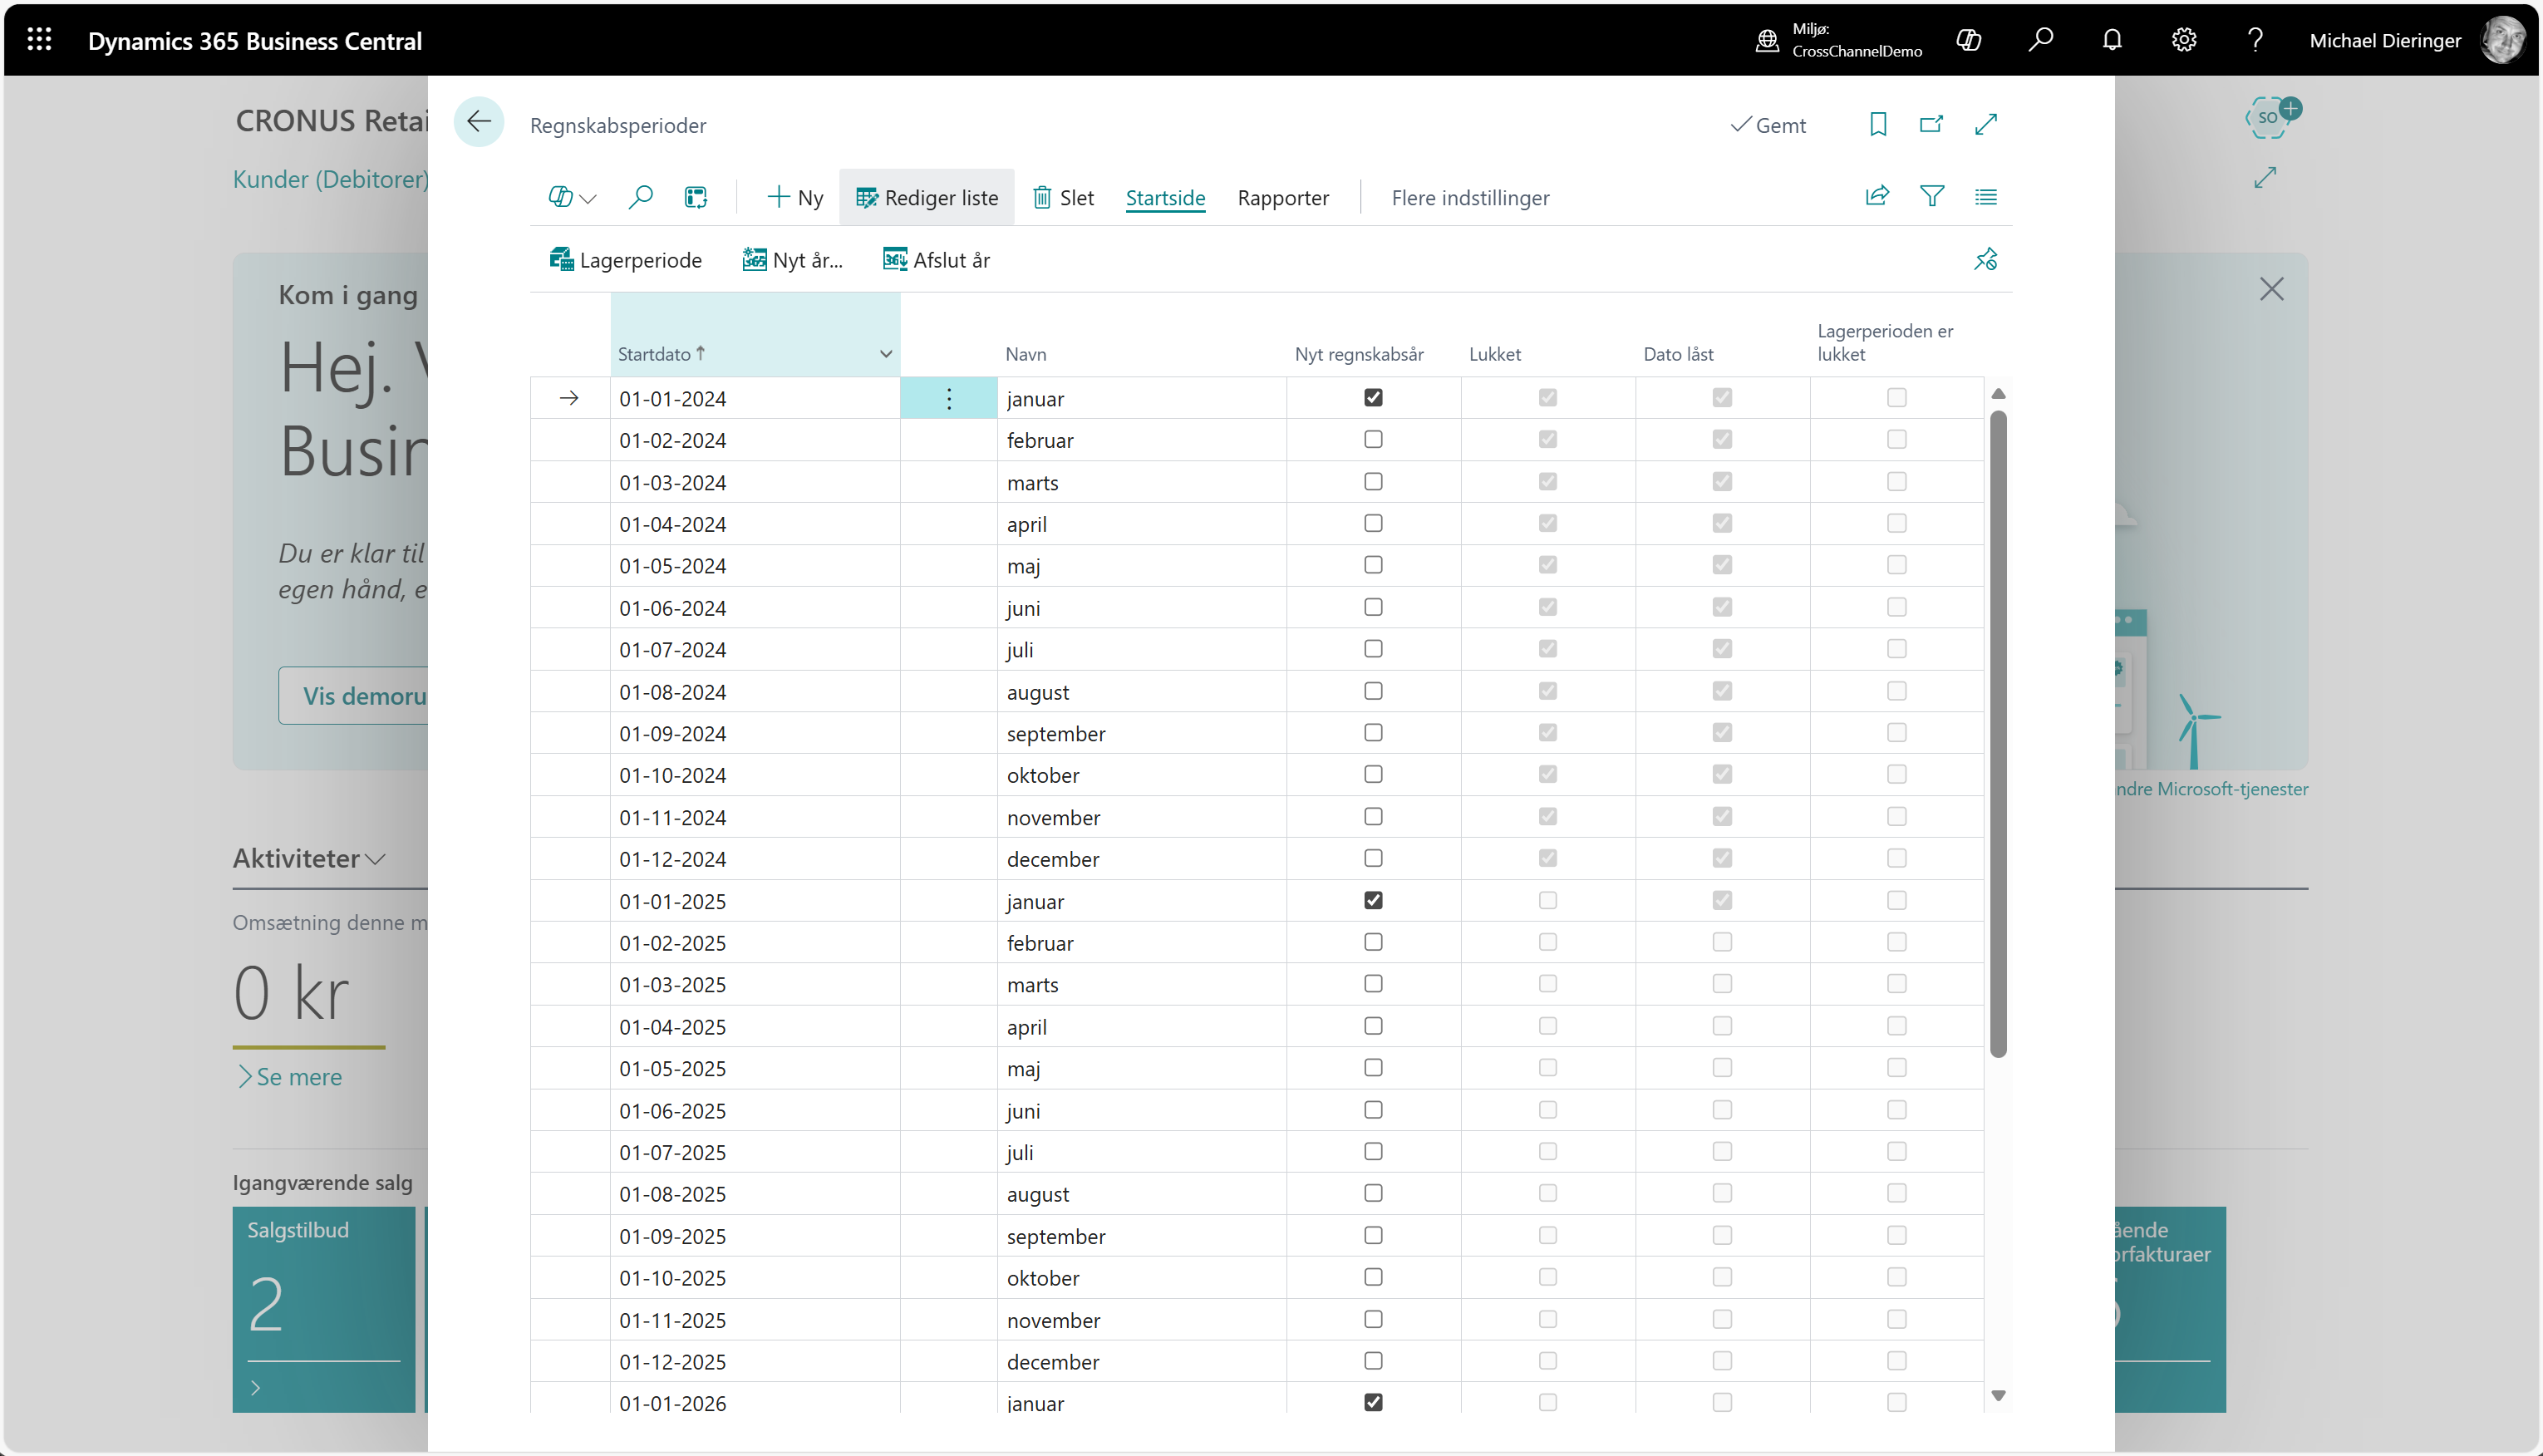Viewport: 2543px width, 1456px height.
Task: Click the share icon in action bar
Action: [x=1877, y=196]
